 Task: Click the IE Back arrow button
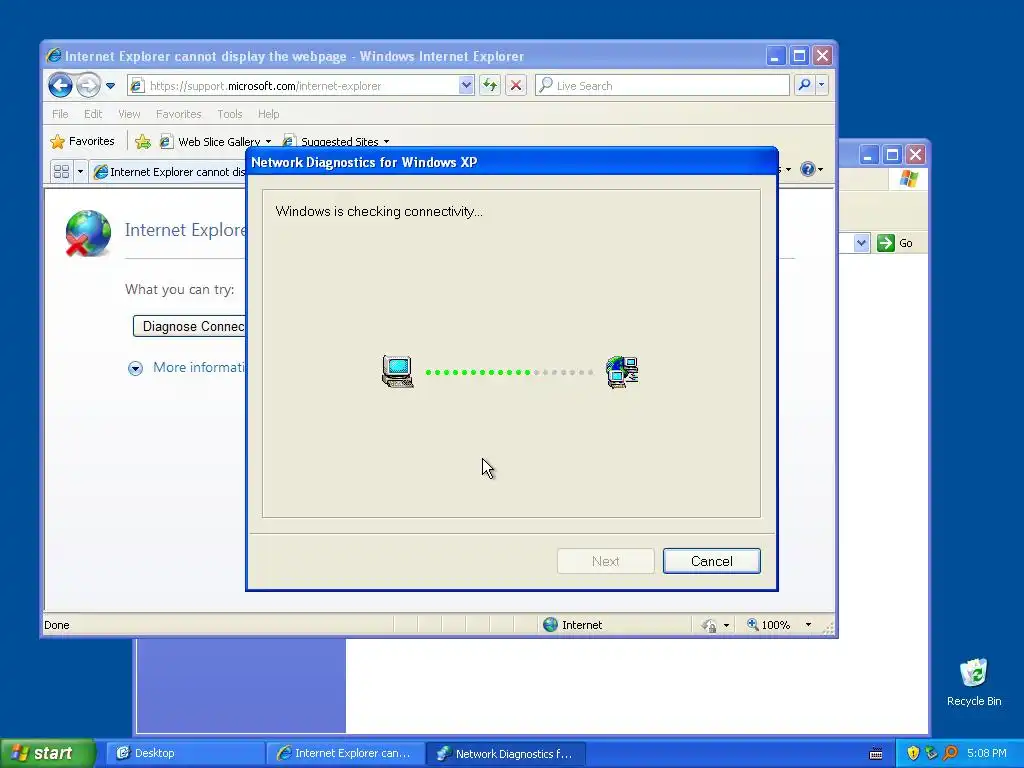60,85
